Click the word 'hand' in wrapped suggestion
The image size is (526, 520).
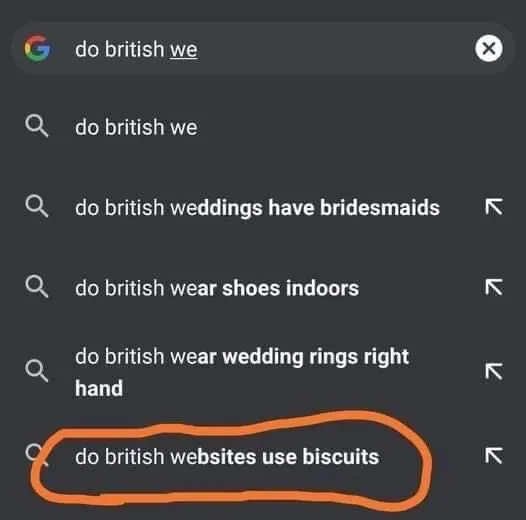tap(99, 388)
